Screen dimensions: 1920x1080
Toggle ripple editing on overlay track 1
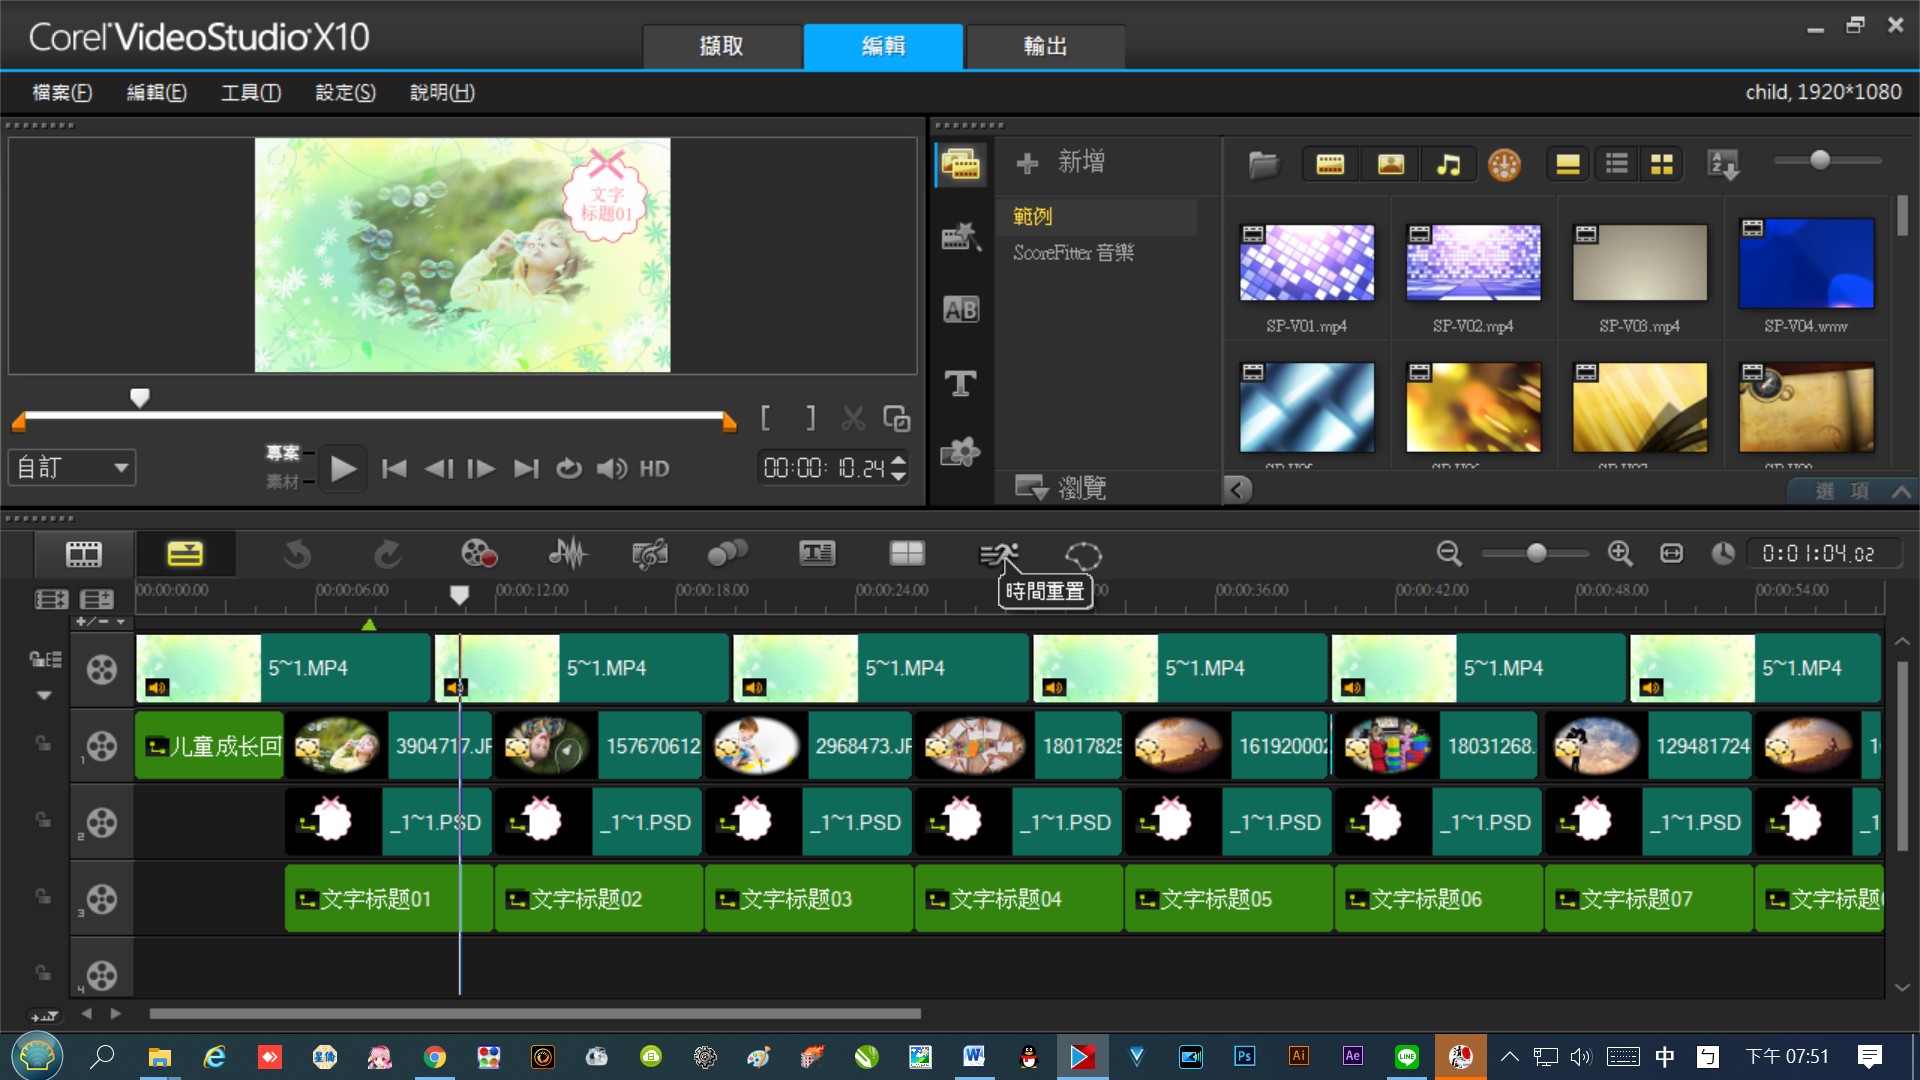point(43,743)
